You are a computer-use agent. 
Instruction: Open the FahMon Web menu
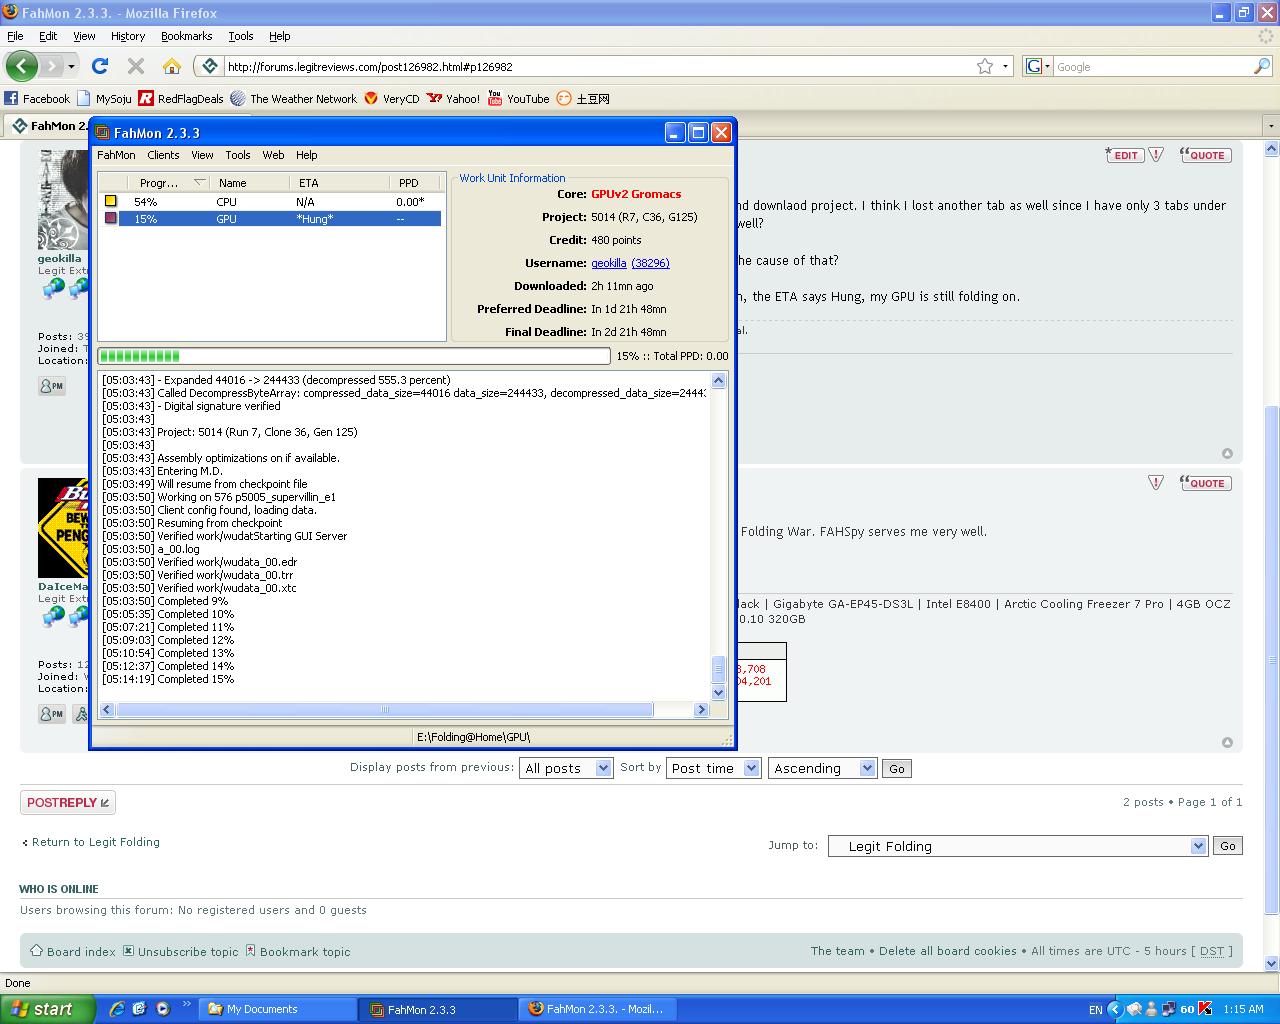click(x=273, y=155)
